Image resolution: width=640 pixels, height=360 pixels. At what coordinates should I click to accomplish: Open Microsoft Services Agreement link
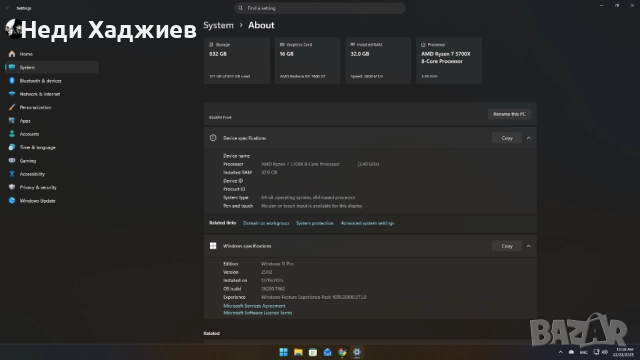(254, 306)
